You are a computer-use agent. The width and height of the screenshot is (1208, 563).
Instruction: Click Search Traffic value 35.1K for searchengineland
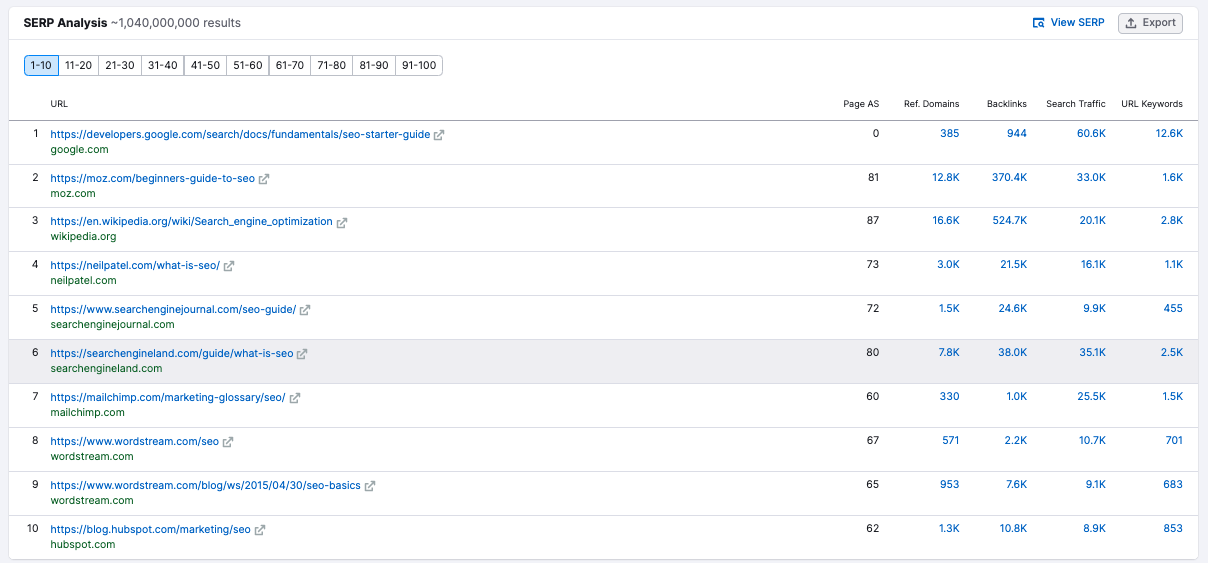point(1092,354)
